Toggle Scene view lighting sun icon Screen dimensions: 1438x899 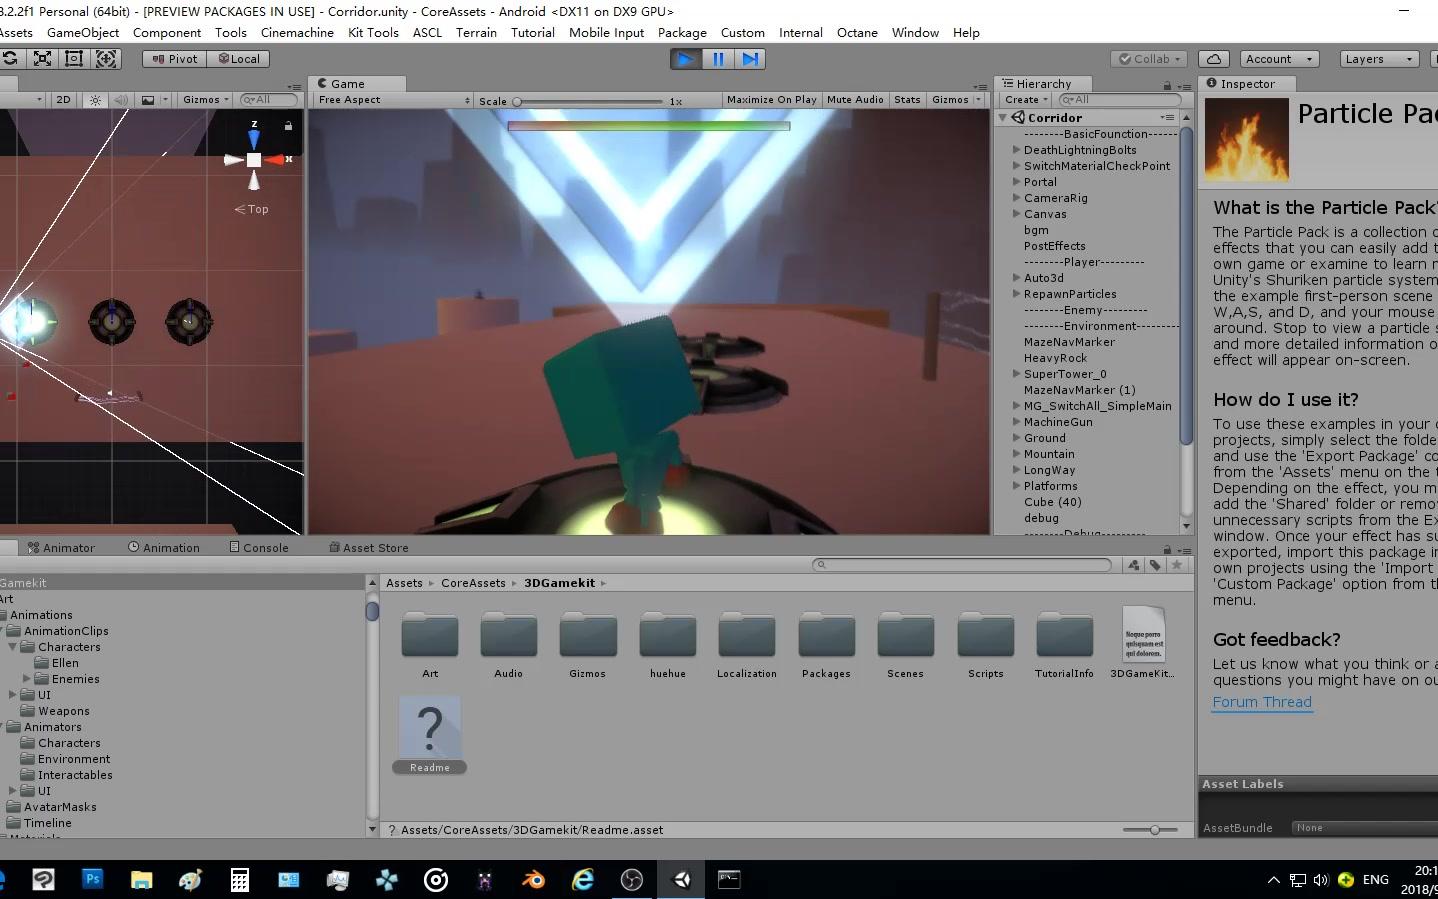[95, 100]
